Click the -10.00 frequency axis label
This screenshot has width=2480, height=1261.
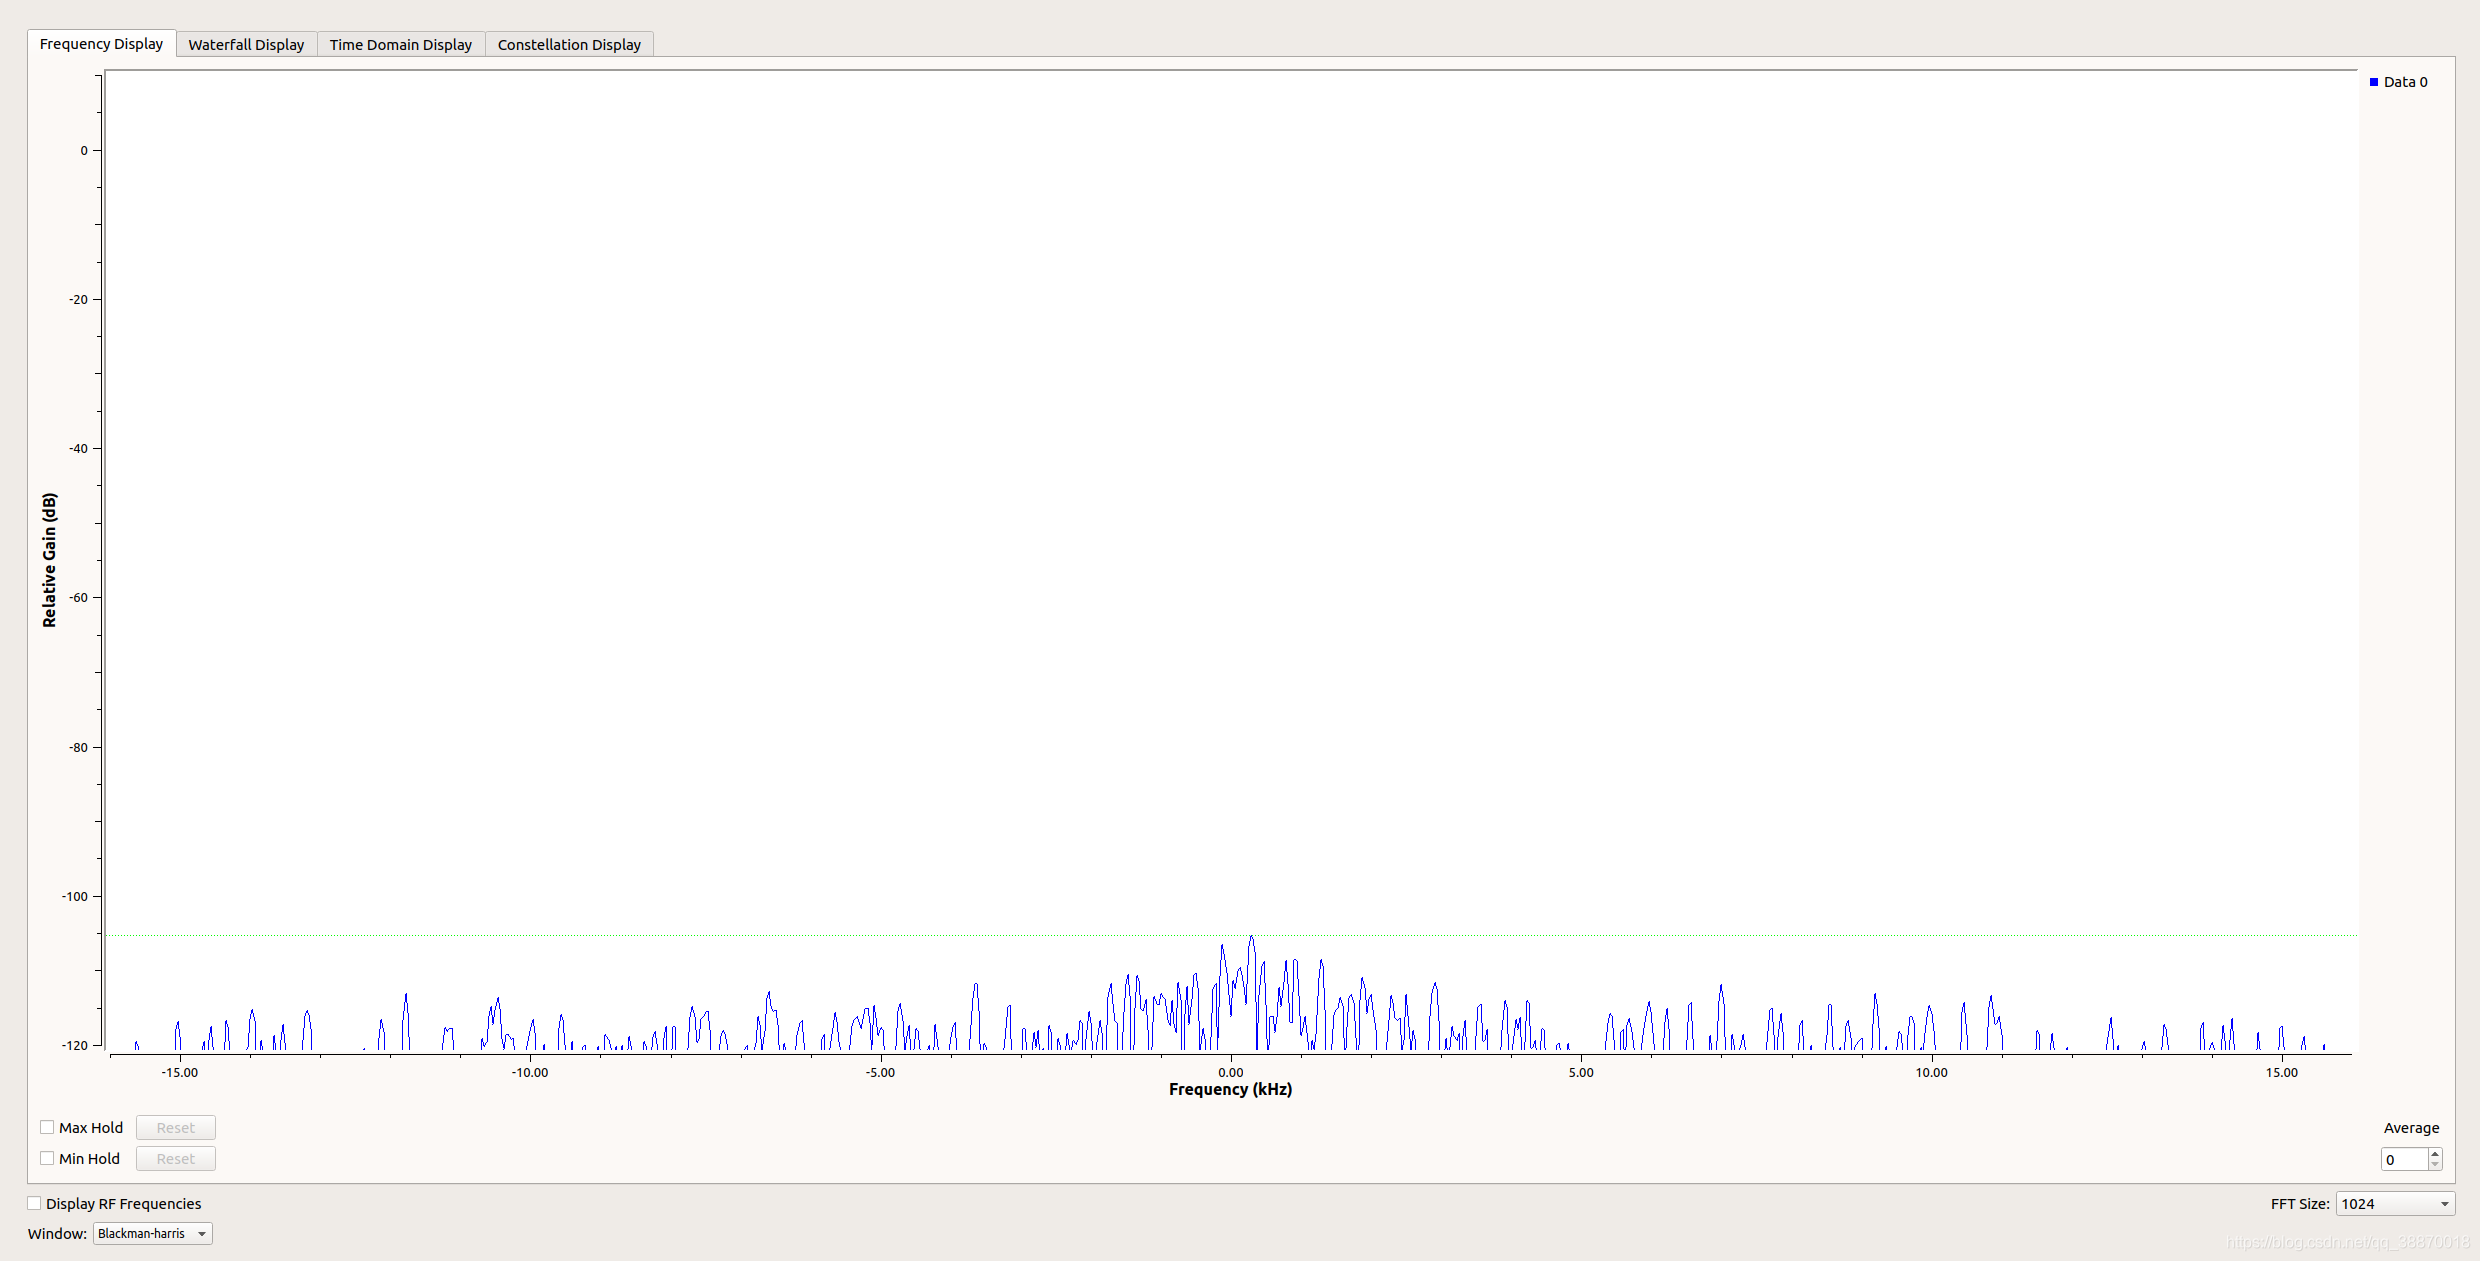[x=530, y=1073]
